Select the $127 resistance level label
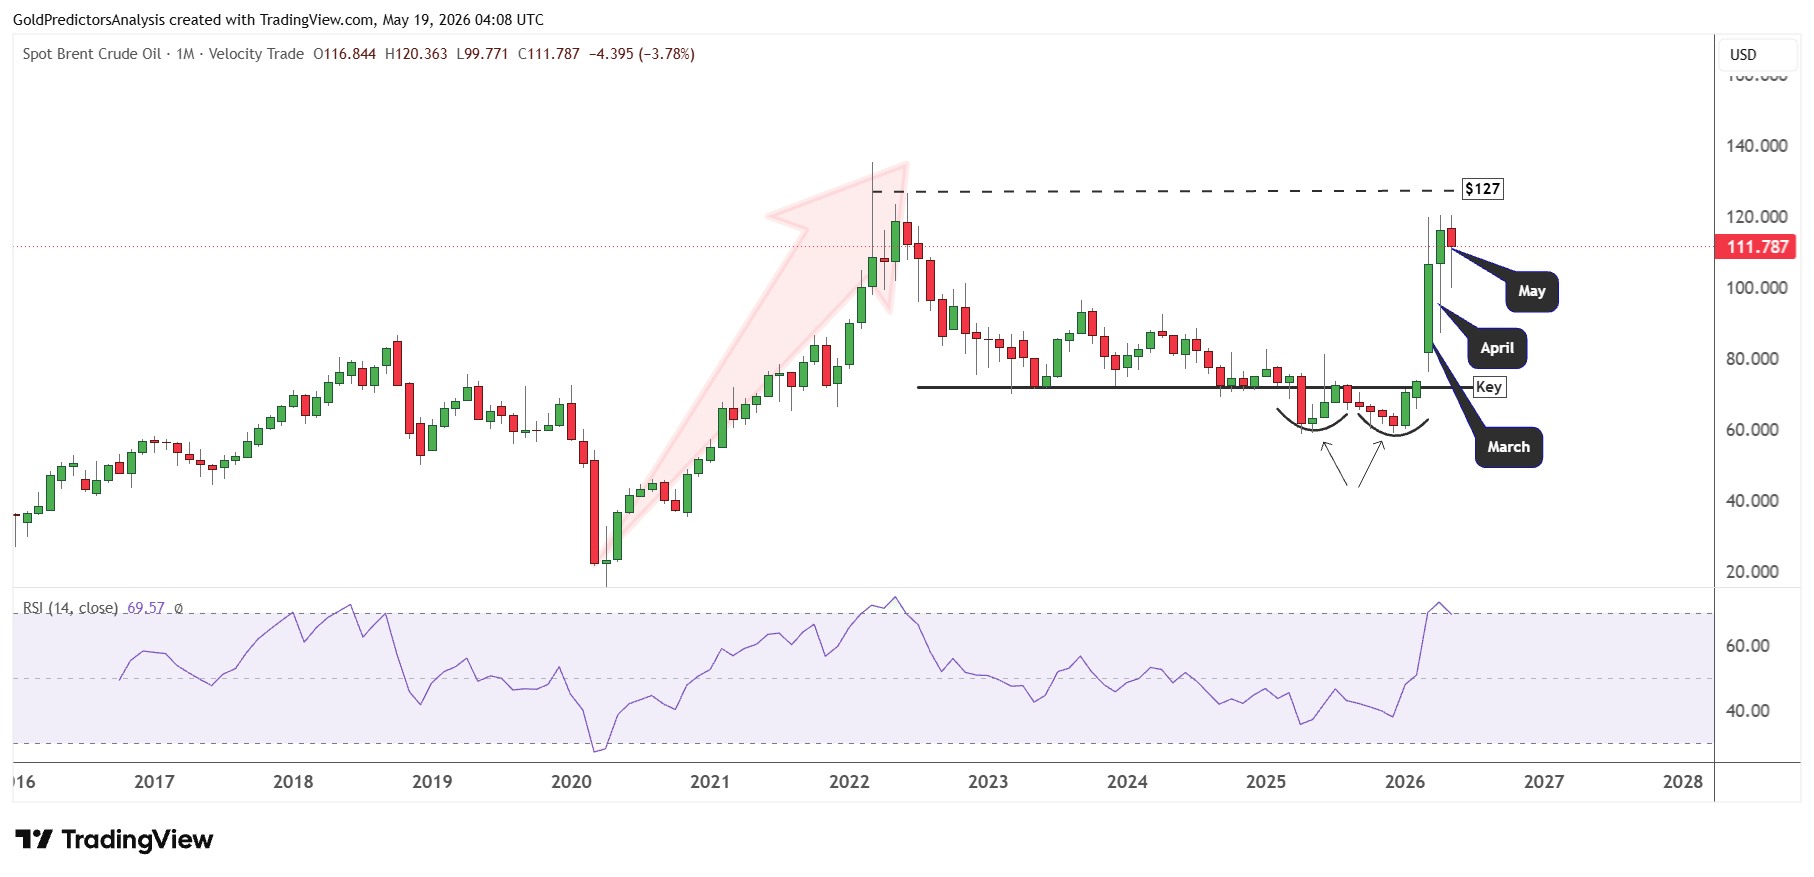Image resolution: width=1814 pixels, height=877 pixels. point(1482,189)
